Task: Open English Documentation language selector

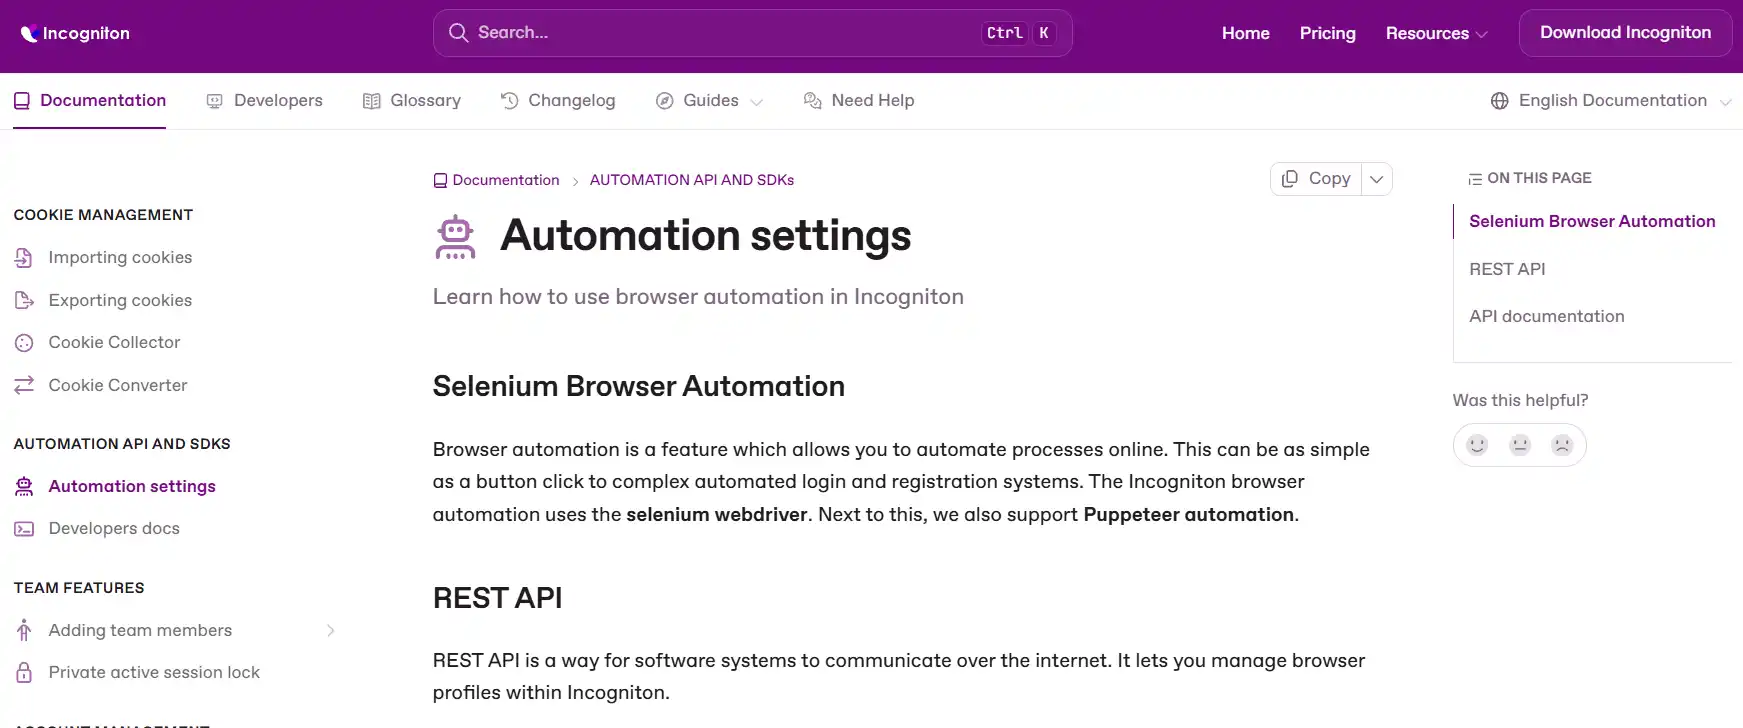Action: [1610, 100]
